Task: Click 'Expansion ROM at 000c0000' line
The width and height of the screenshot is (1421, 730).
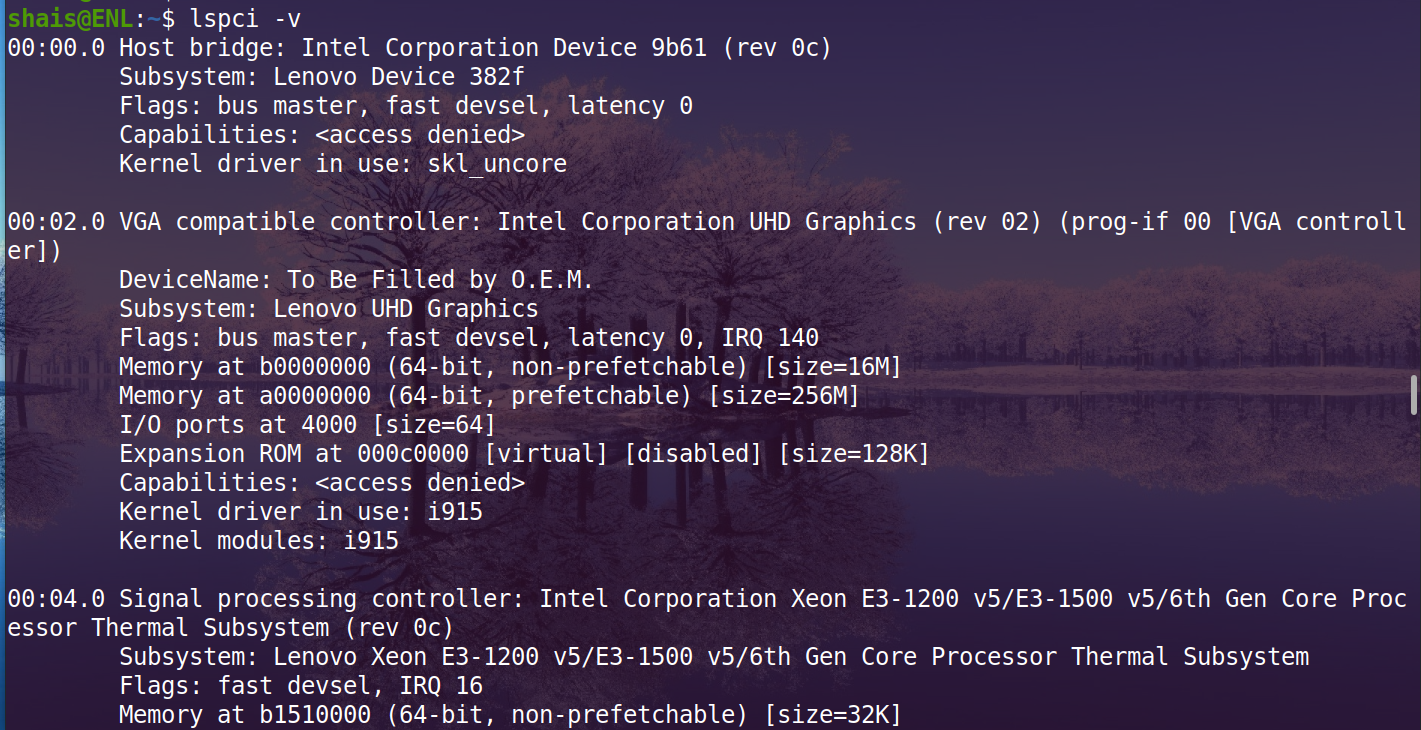Action: (x=524, y=454)
